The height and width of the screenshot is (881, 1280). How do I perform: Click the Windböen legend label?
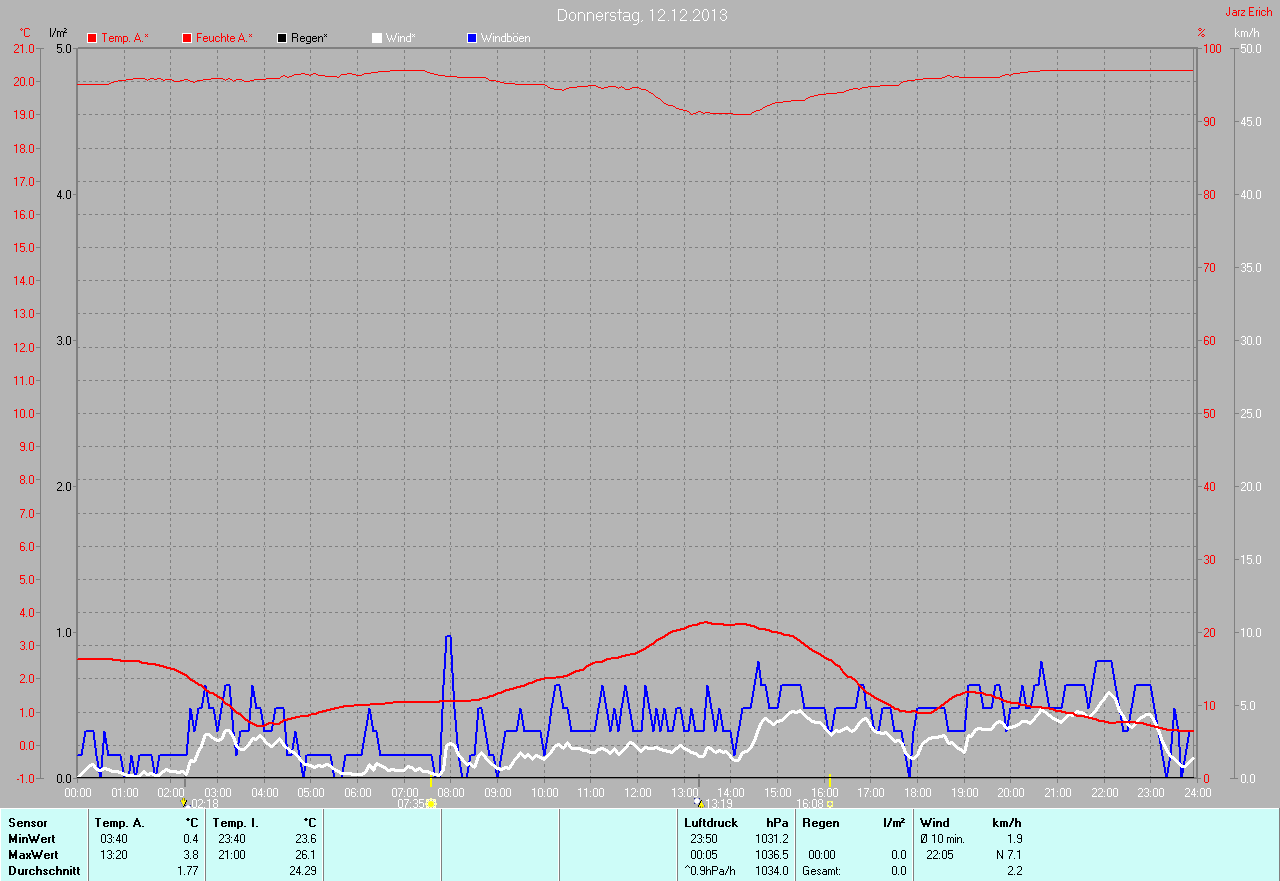506,38
